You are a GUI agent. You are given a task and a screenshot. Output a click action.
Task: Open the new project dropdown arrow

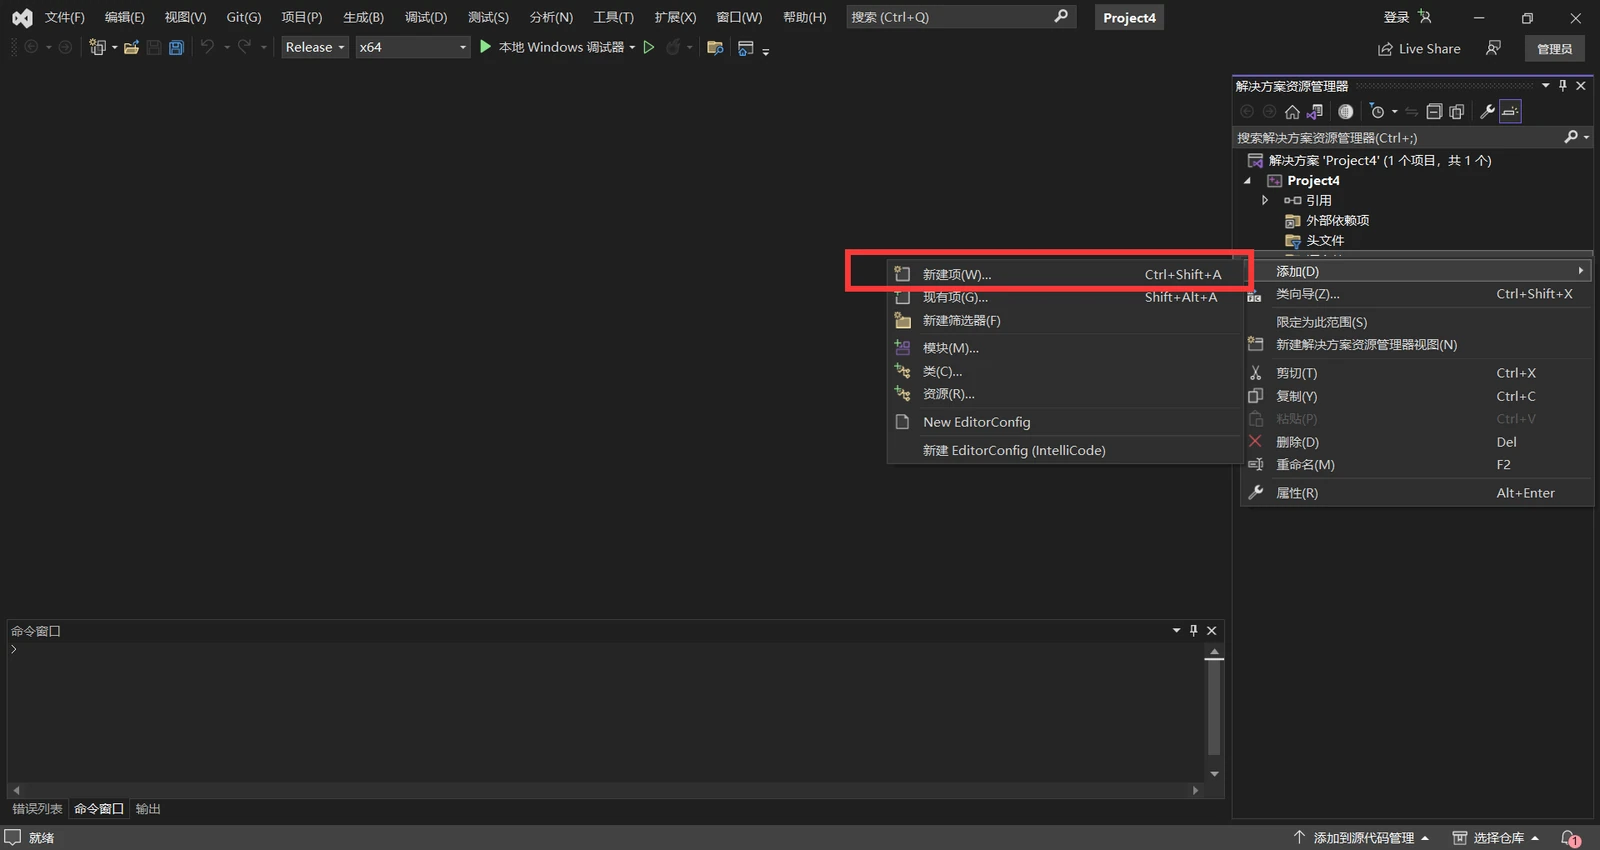114,48
